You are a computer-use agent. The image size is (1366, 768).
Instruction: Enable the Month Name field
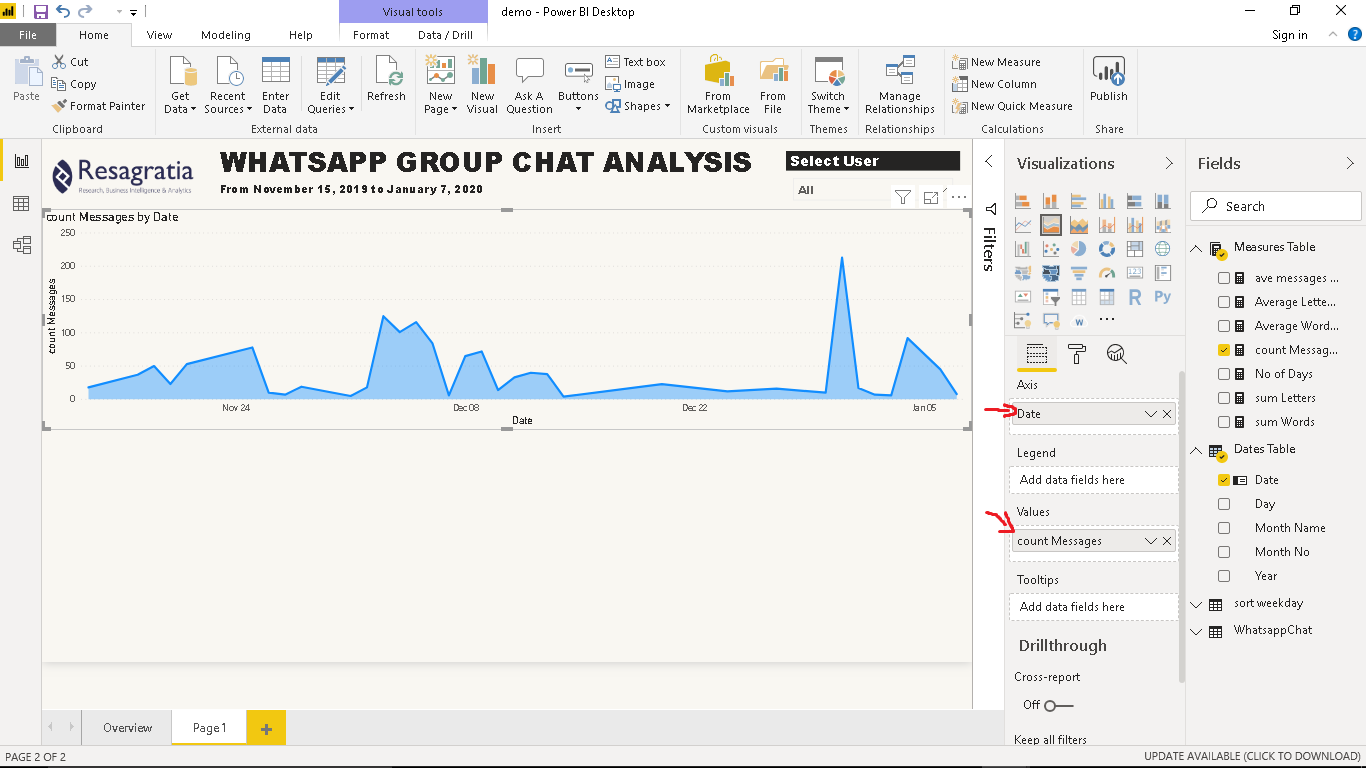1224,527
